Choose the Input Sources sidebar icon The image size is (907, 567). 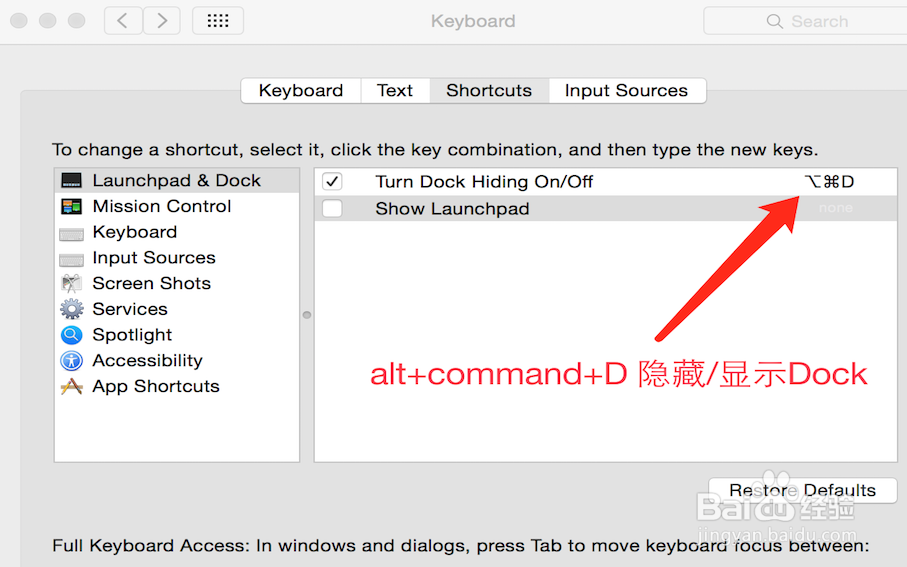click(x=71, y=259)
